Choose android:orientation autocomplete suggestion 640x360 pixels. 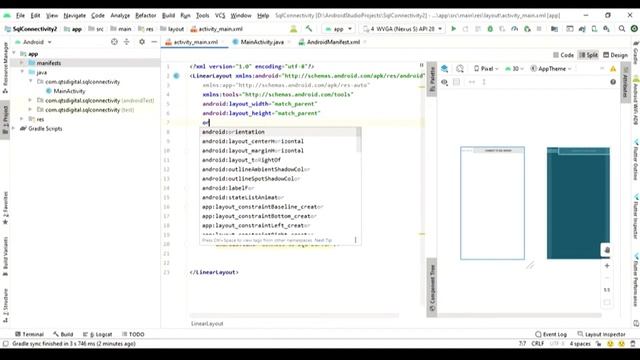(x=278, y=132)
